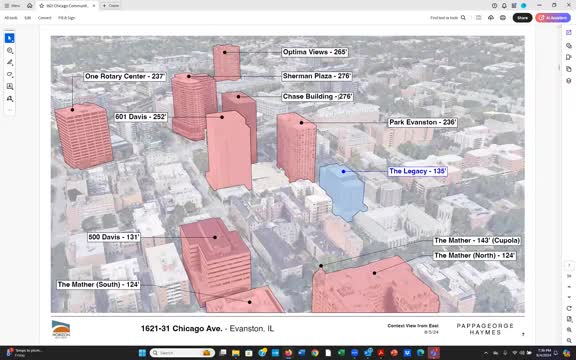The height and width of the screenshot is (360, 576).
Task: Jump to previous page up arrow
Action: (x=569, y=287)
